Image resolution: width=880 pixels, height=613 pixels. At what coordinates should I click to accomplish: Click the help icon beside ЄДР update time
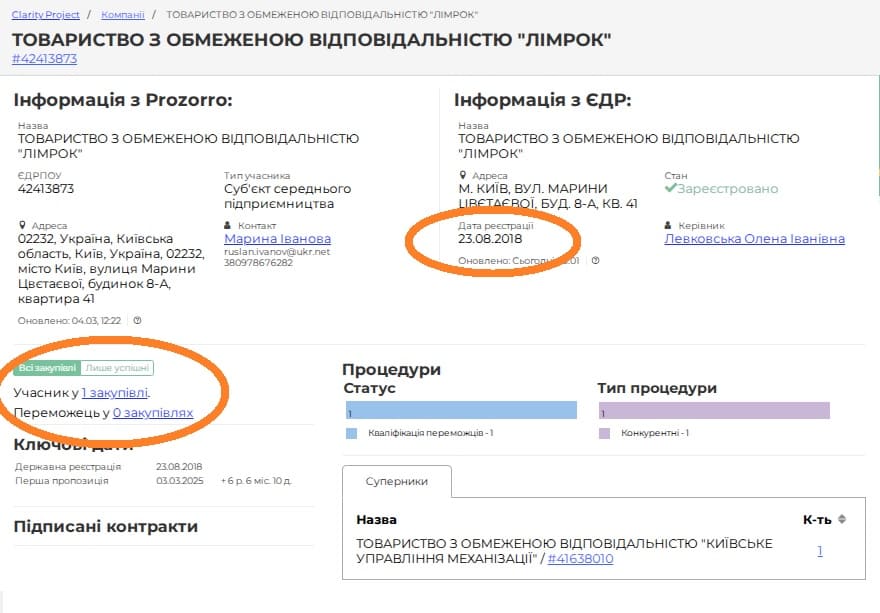[x=595, y=260]
